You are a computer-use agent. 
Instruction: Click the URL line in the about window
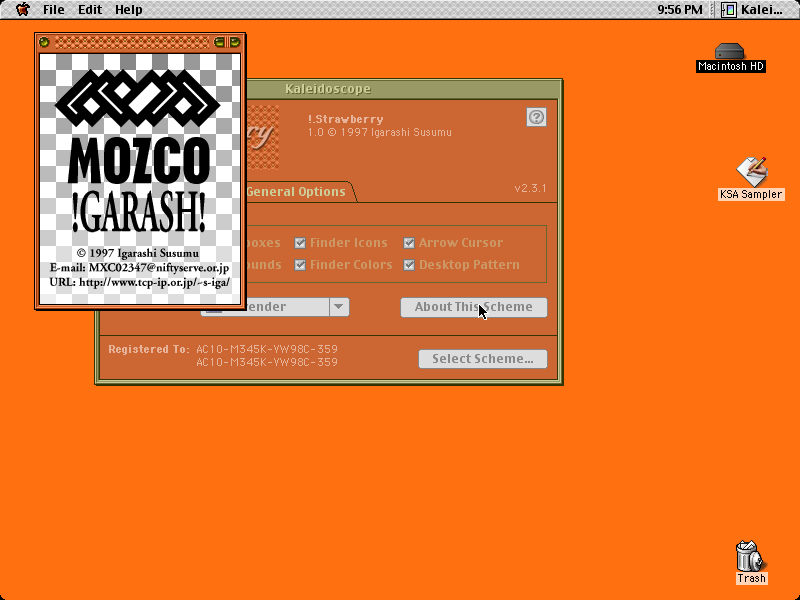click(139, 282)
